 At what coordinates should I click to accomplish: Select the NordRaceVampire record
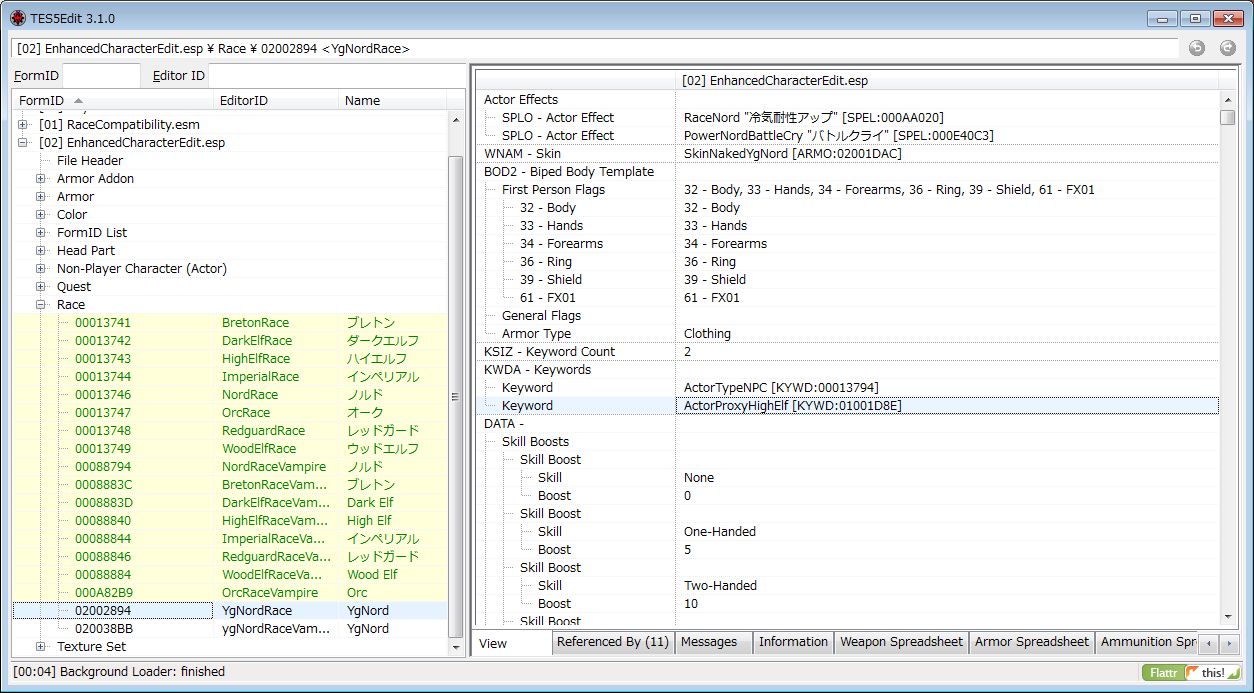273,467
